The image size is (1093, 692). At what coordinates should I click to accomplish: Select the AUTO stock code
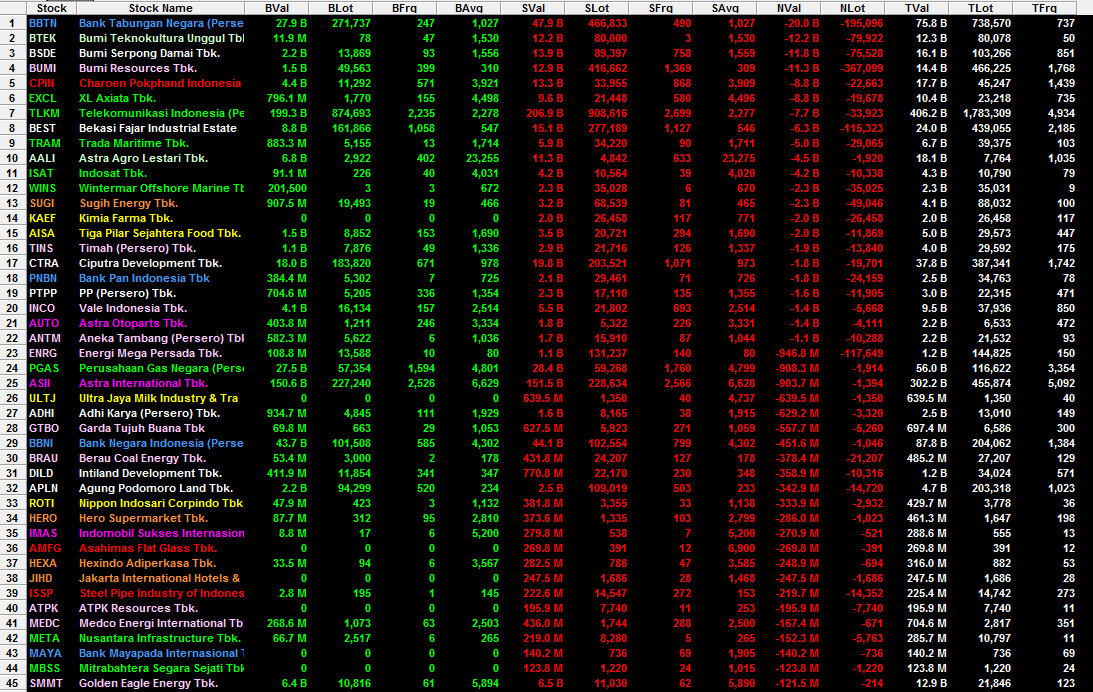click(44, 323)
